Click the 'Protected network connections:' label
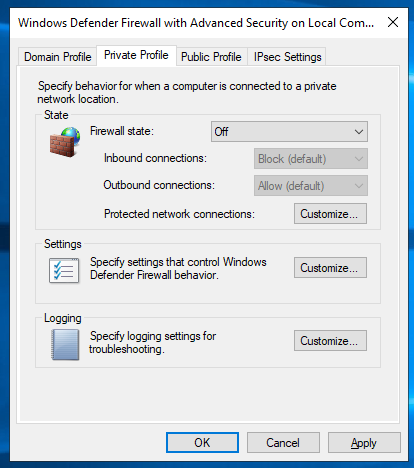The width and height of the screenshot is (414, 468). [x=179, y=214]
